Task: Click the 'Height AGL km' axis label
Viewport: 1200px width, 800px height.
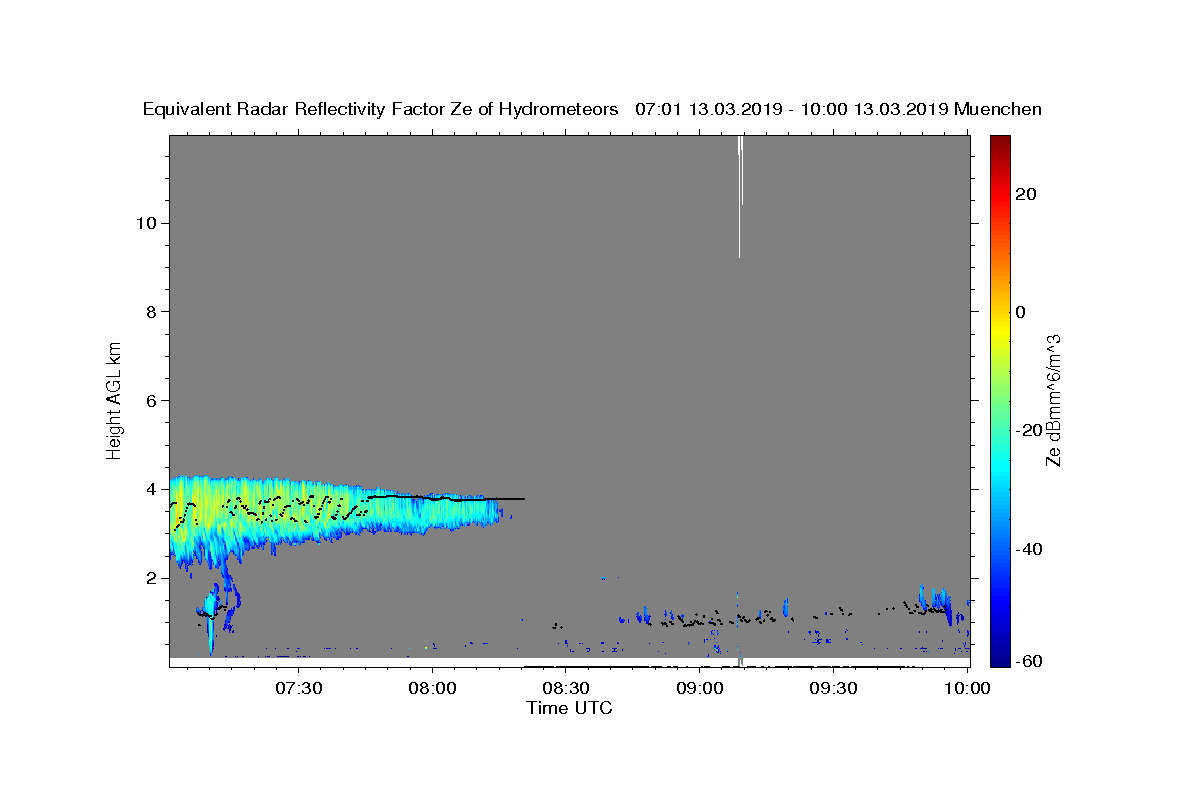Action: click(115, 399)
